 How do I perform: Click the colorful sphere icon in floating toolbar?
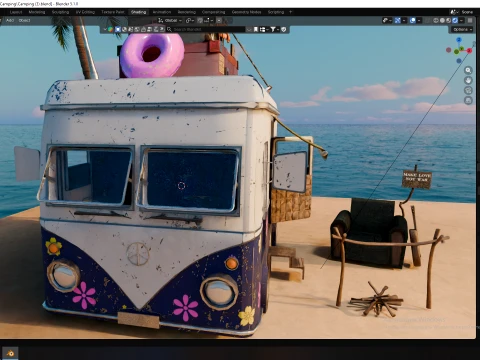[x=110, y=29]
